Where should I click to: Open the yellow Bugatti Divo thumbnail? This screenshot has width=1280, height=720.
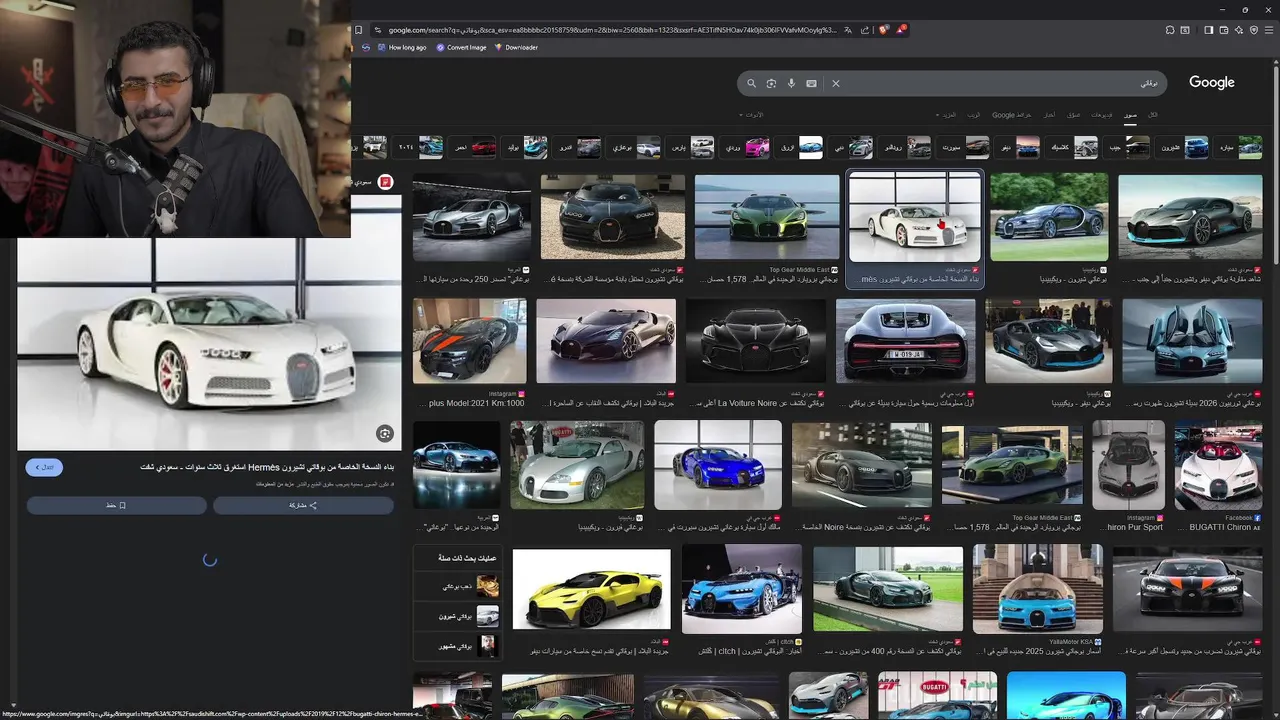591,589
